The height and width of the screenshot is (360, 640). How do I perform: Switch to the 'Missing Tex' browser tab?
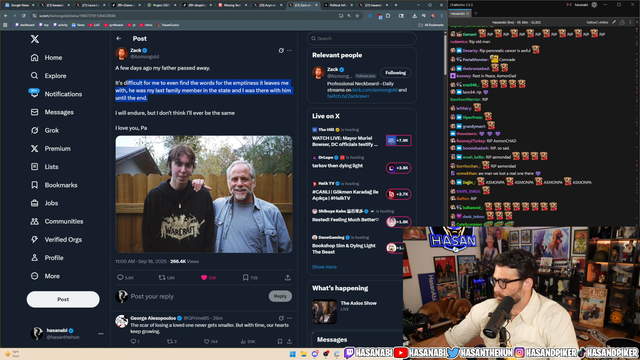pyautogui.click(x=232, y=5)
